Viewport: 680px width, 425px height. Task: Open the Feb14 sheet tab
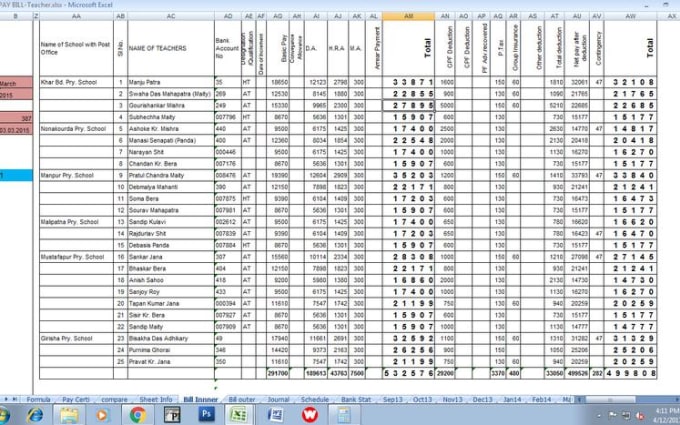(x=542, y=399)
